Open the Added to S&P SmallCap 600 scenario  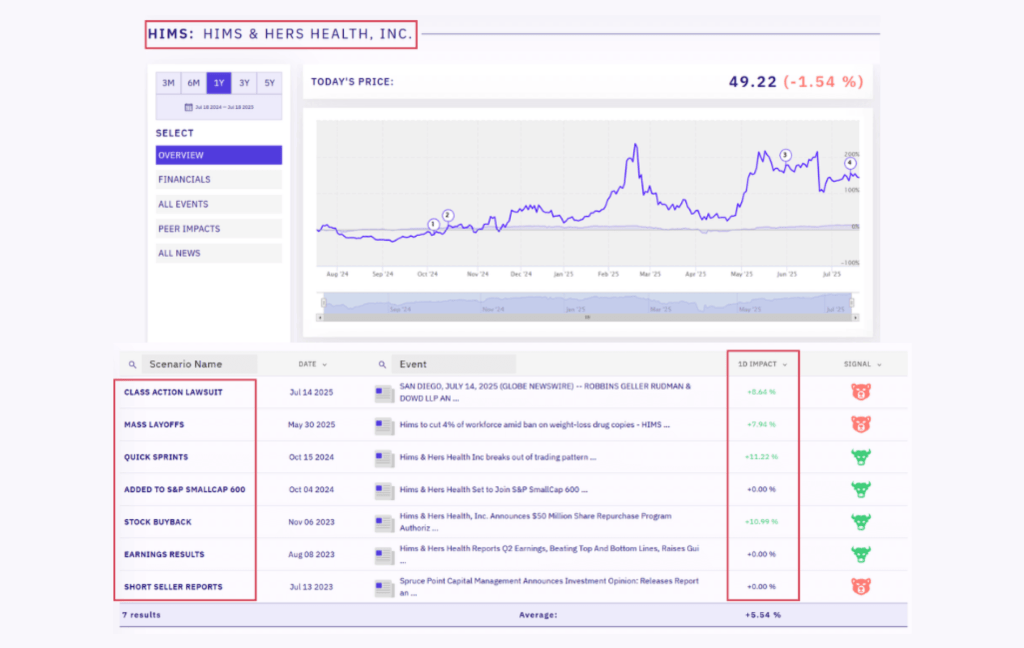185,489
